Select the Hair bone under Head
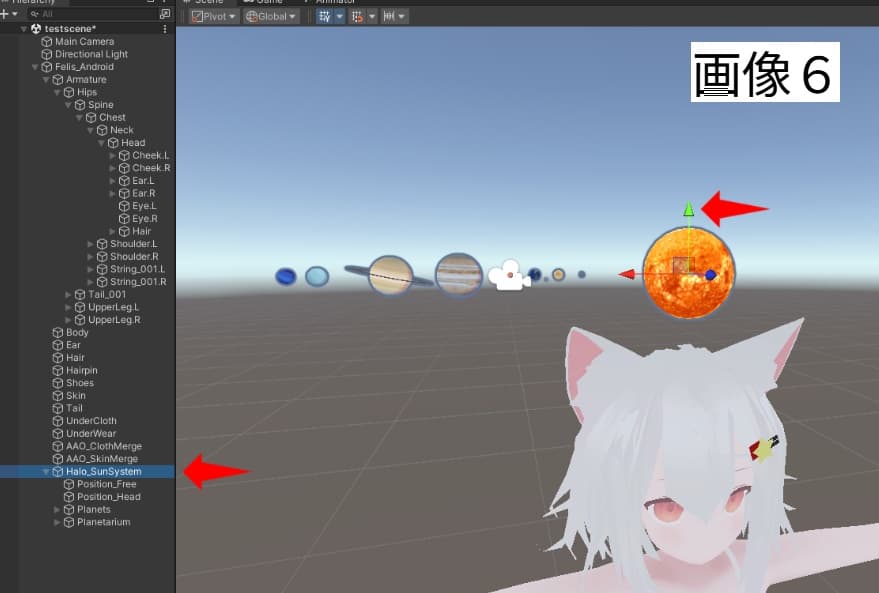Screen dimensions: 879x593 [88, 231]
